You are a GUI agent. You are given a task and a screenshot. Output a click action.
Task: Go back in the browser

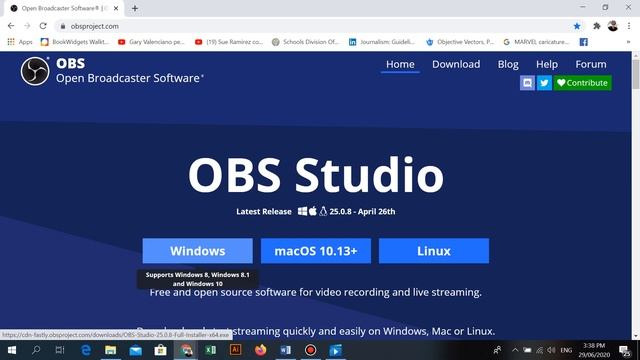pos(11,26)
